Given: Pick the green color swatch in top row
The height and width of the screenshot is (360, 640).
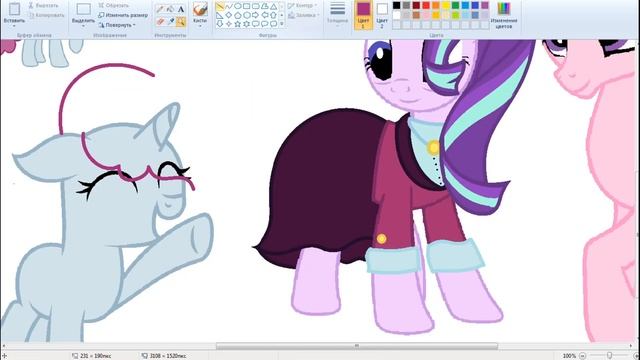Looking at the screenshot, I should [x=456, y=5].
